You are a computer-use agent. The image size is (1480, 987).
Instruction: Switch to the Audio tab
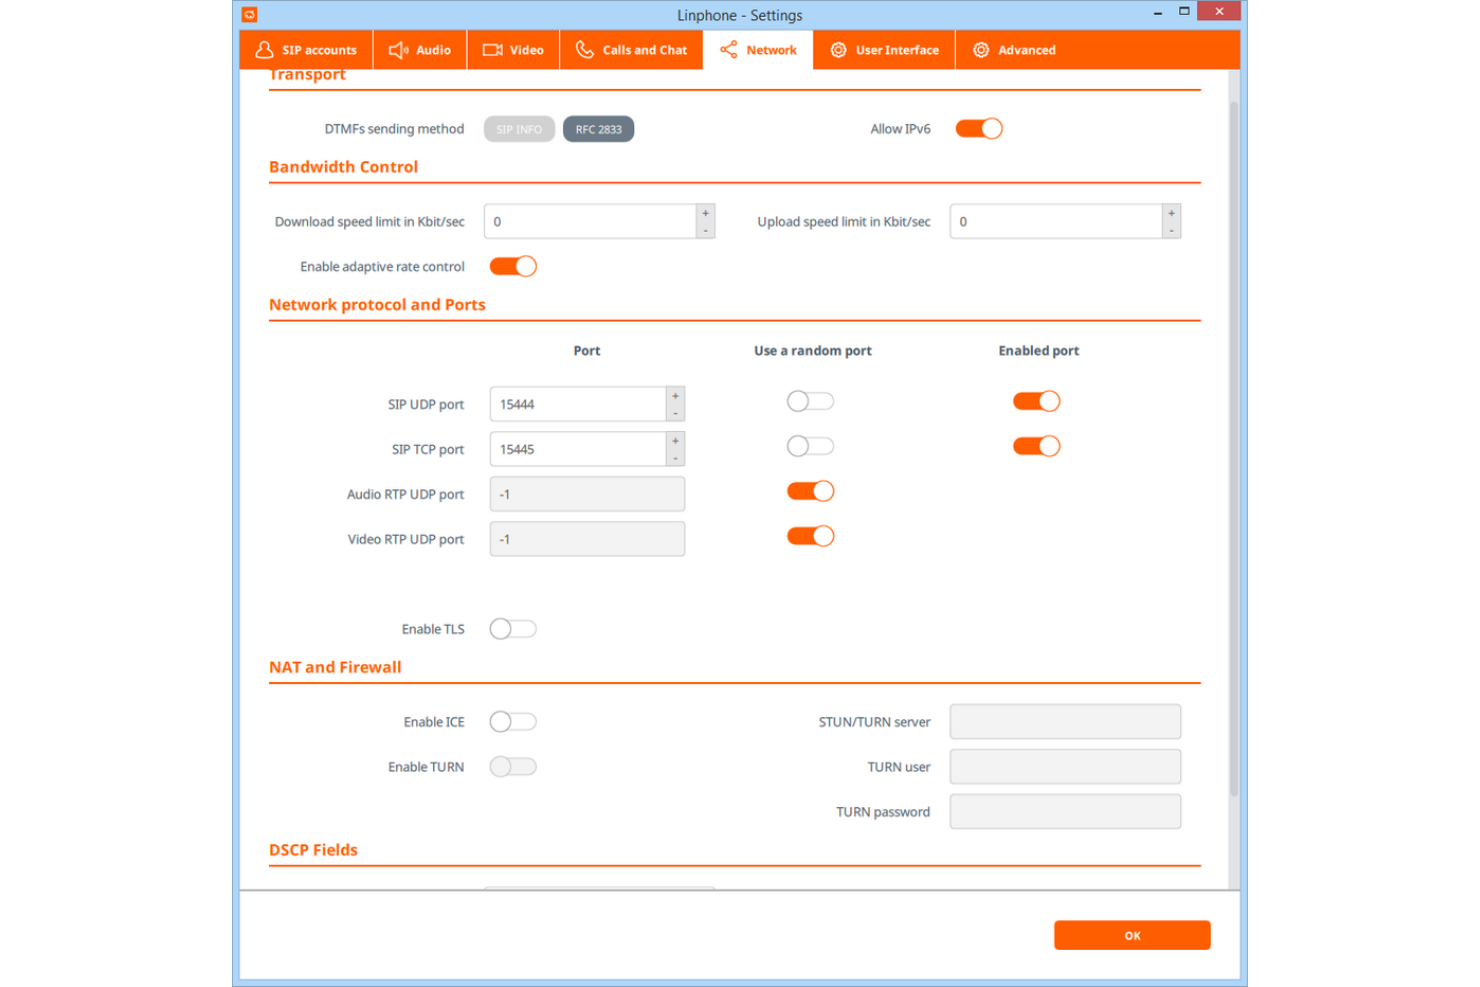[x=420, y=50]
